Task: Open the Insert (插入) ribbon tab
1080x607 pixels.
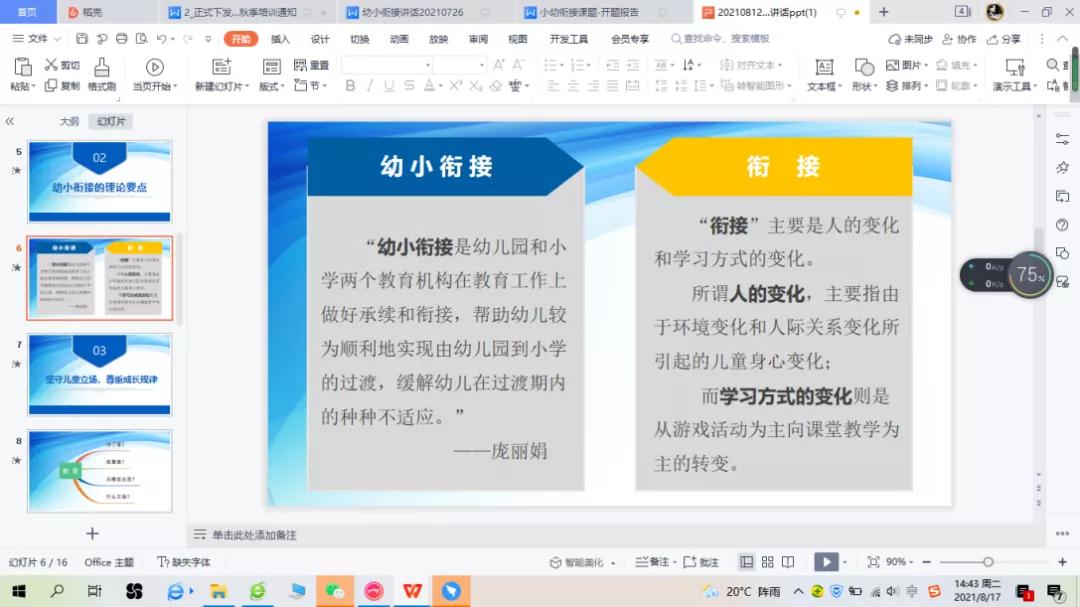Action: point(280,39)
